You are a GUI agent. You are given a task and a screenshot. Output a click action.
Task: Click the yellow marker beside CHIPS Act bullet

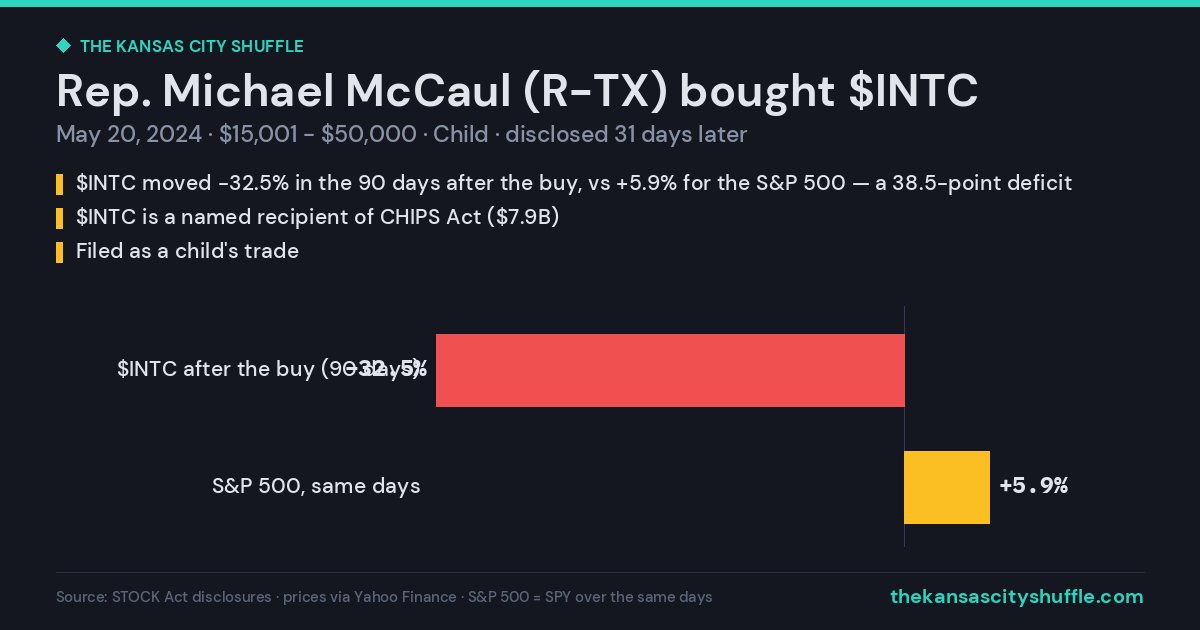pyautogui.click(x=59, y=218)
